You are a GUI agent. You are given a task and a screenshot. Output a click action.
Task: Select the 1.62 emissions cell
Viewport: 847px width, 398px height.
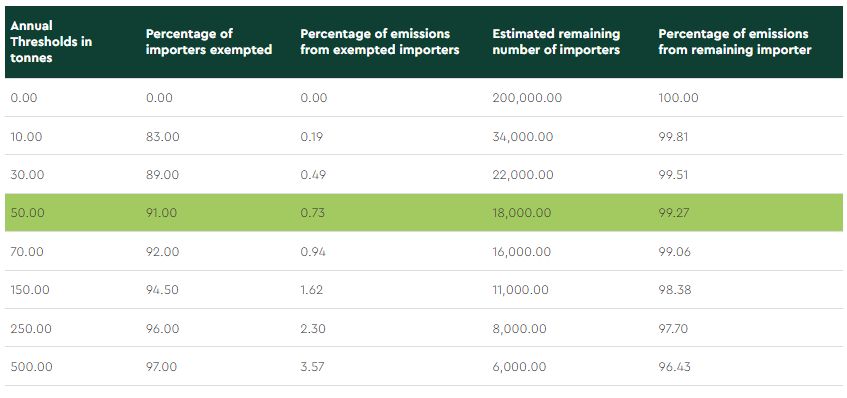click(311, 290)
